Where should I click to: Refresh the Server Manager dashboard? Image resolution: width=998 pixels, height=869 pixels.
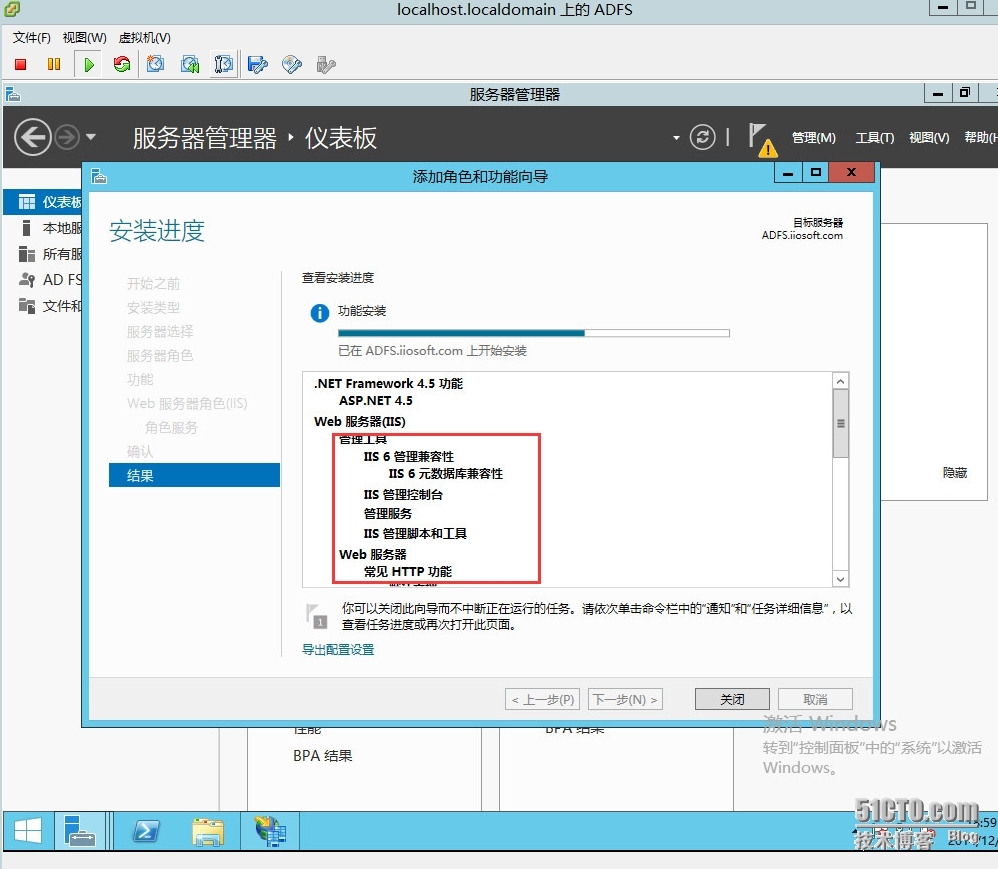click(702, 137)
